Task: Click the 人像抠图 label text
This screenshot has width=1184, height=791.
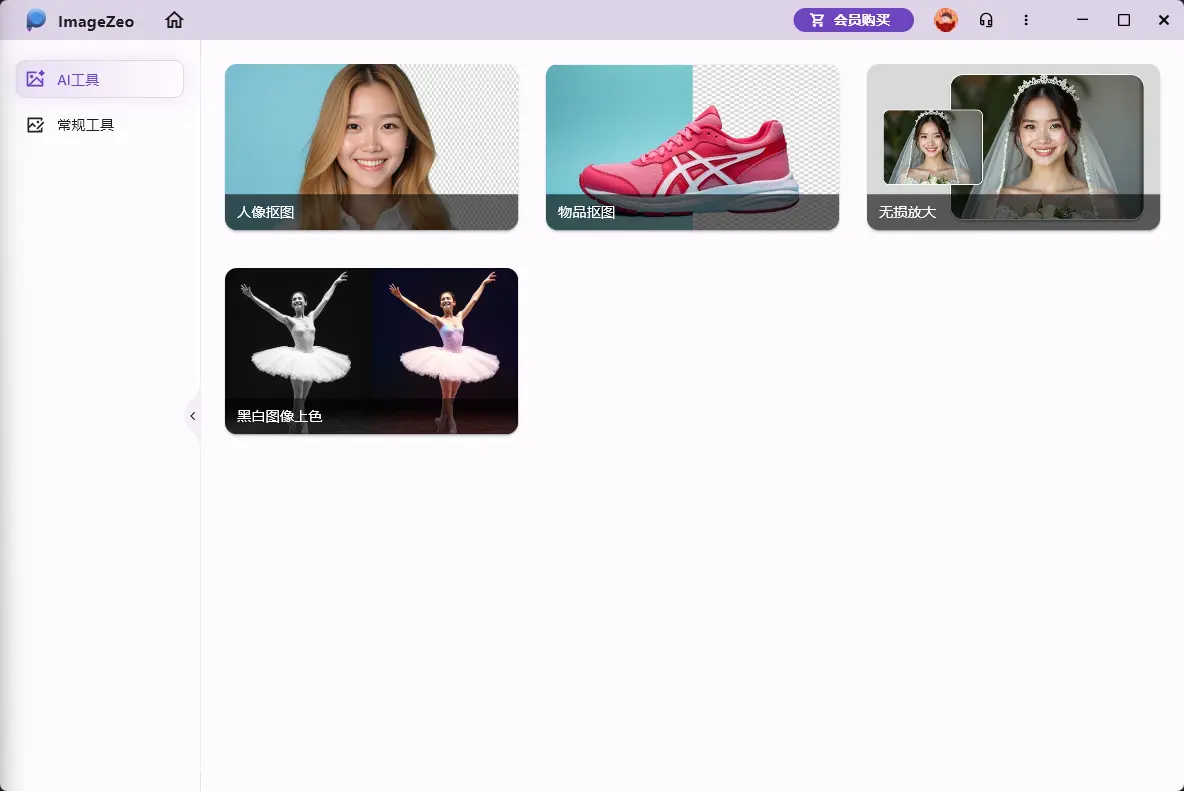Action: [266, 212]
